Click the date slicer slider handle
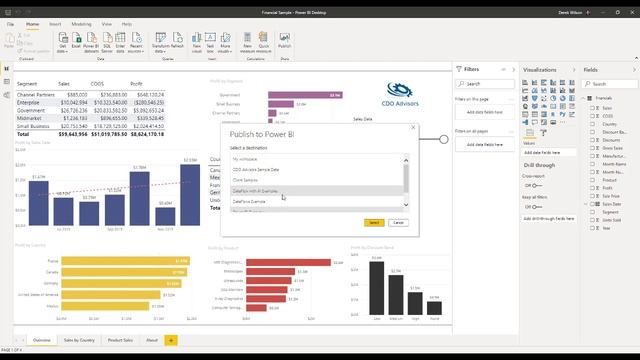The width and height of the screenshot is (640, 360). (x=444, y=140)
